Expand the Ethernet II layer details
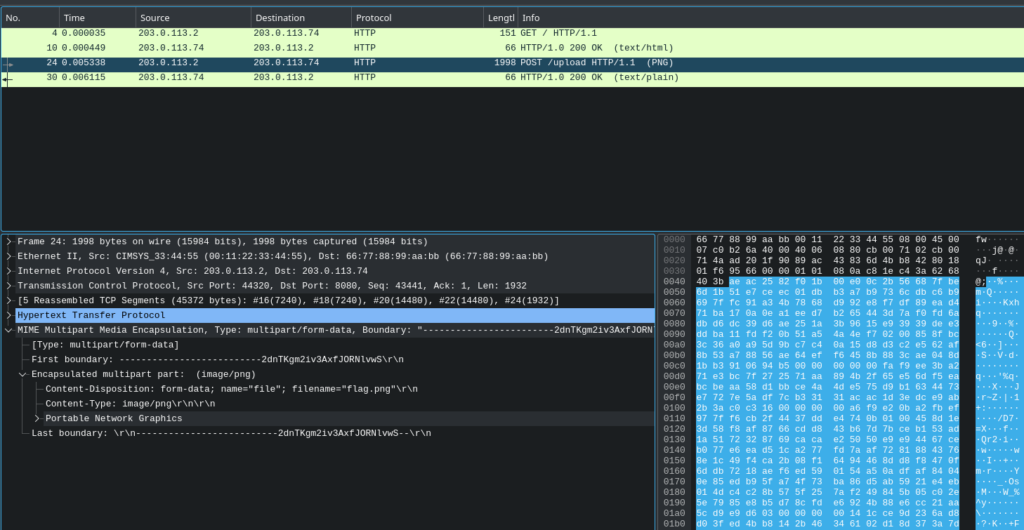 [9, 256]
